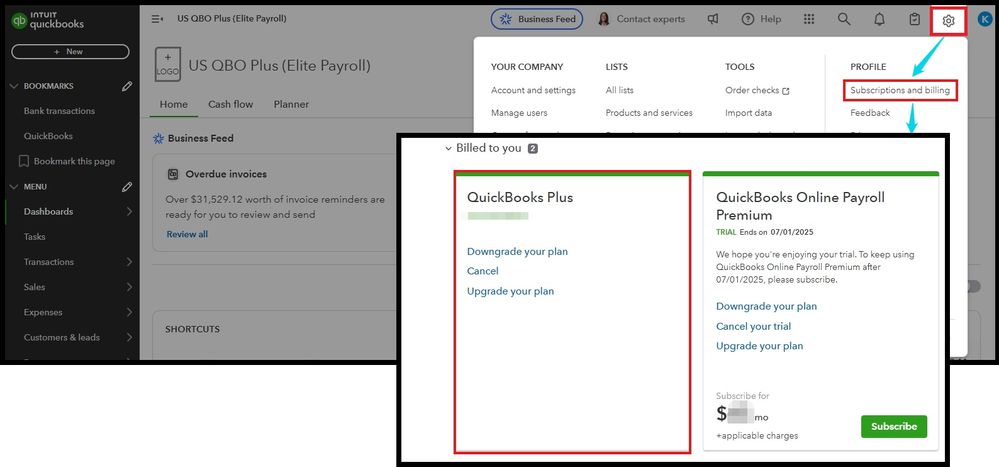Click the billed items count badge 2
The height and width of the screenshot is (467, 999).
(x=533, y=148)
